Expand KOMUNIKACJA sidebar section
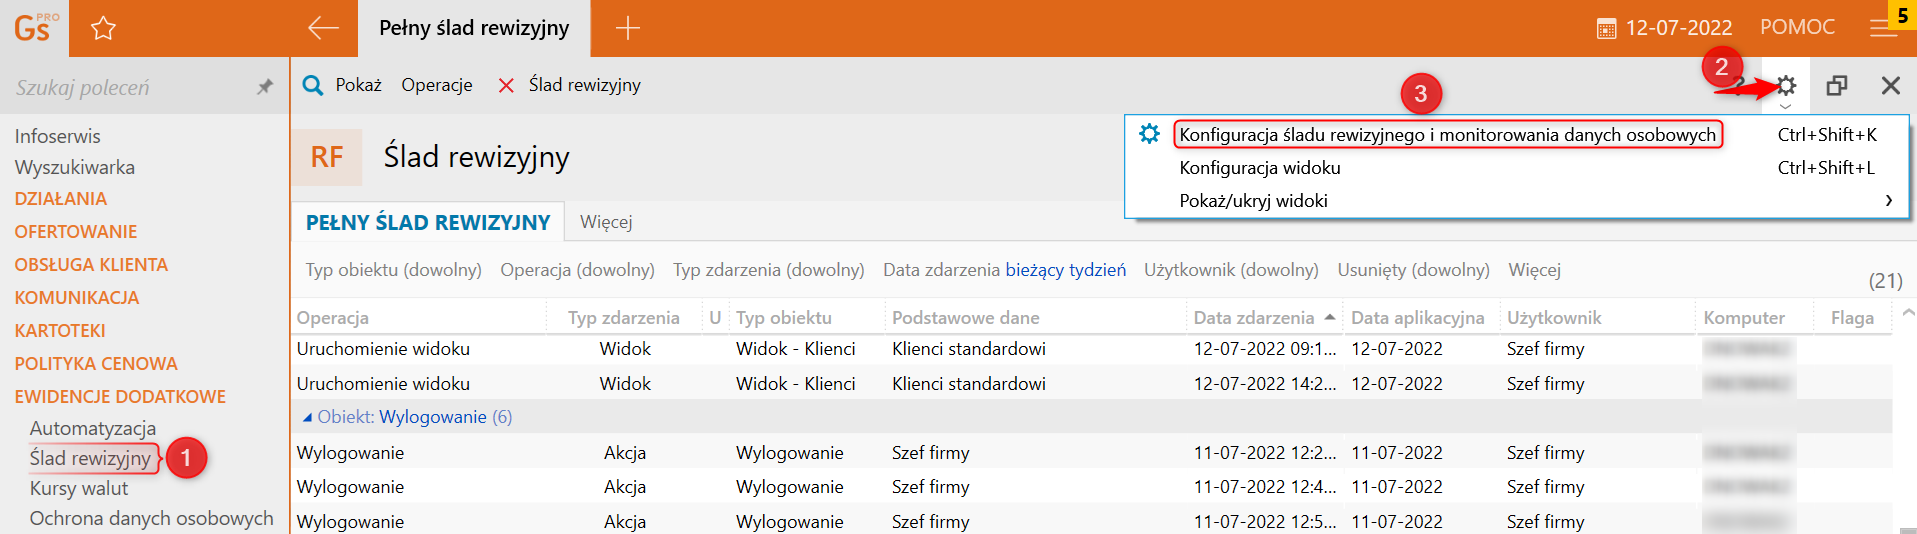Viewport: 1917px width, 534px height. tap(76, 298)
